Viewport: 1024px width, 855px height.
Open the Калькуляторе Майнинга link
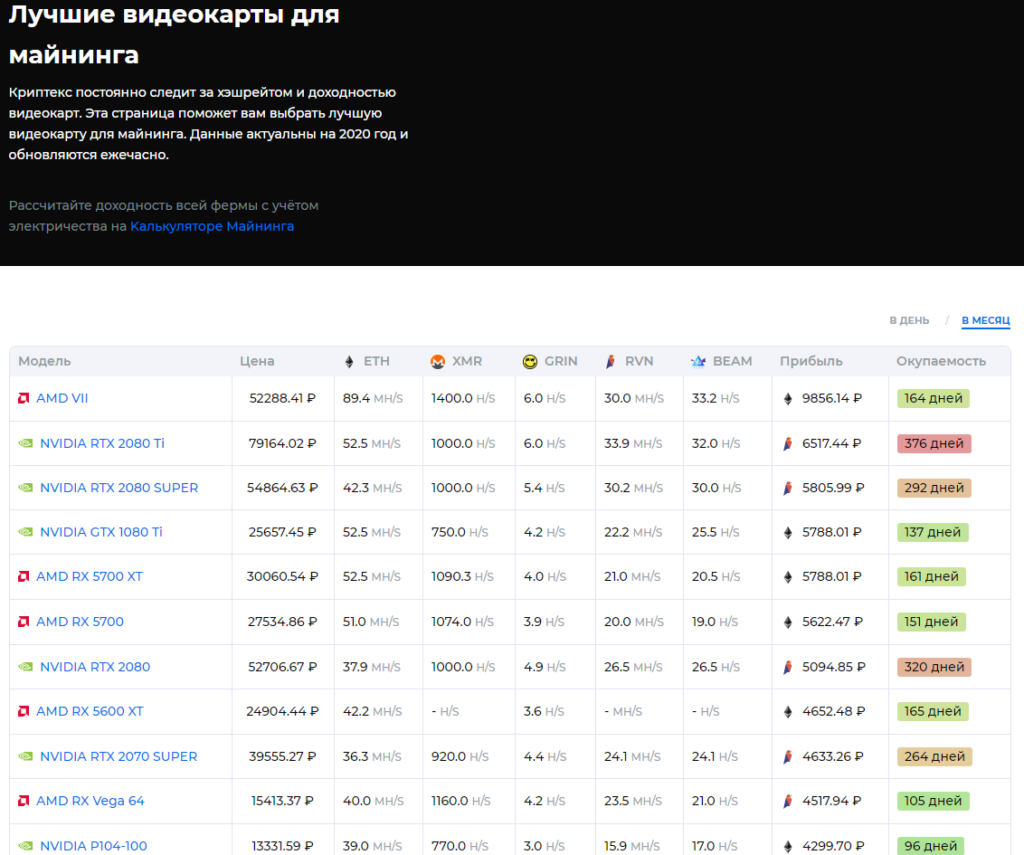tap(212, 226)
